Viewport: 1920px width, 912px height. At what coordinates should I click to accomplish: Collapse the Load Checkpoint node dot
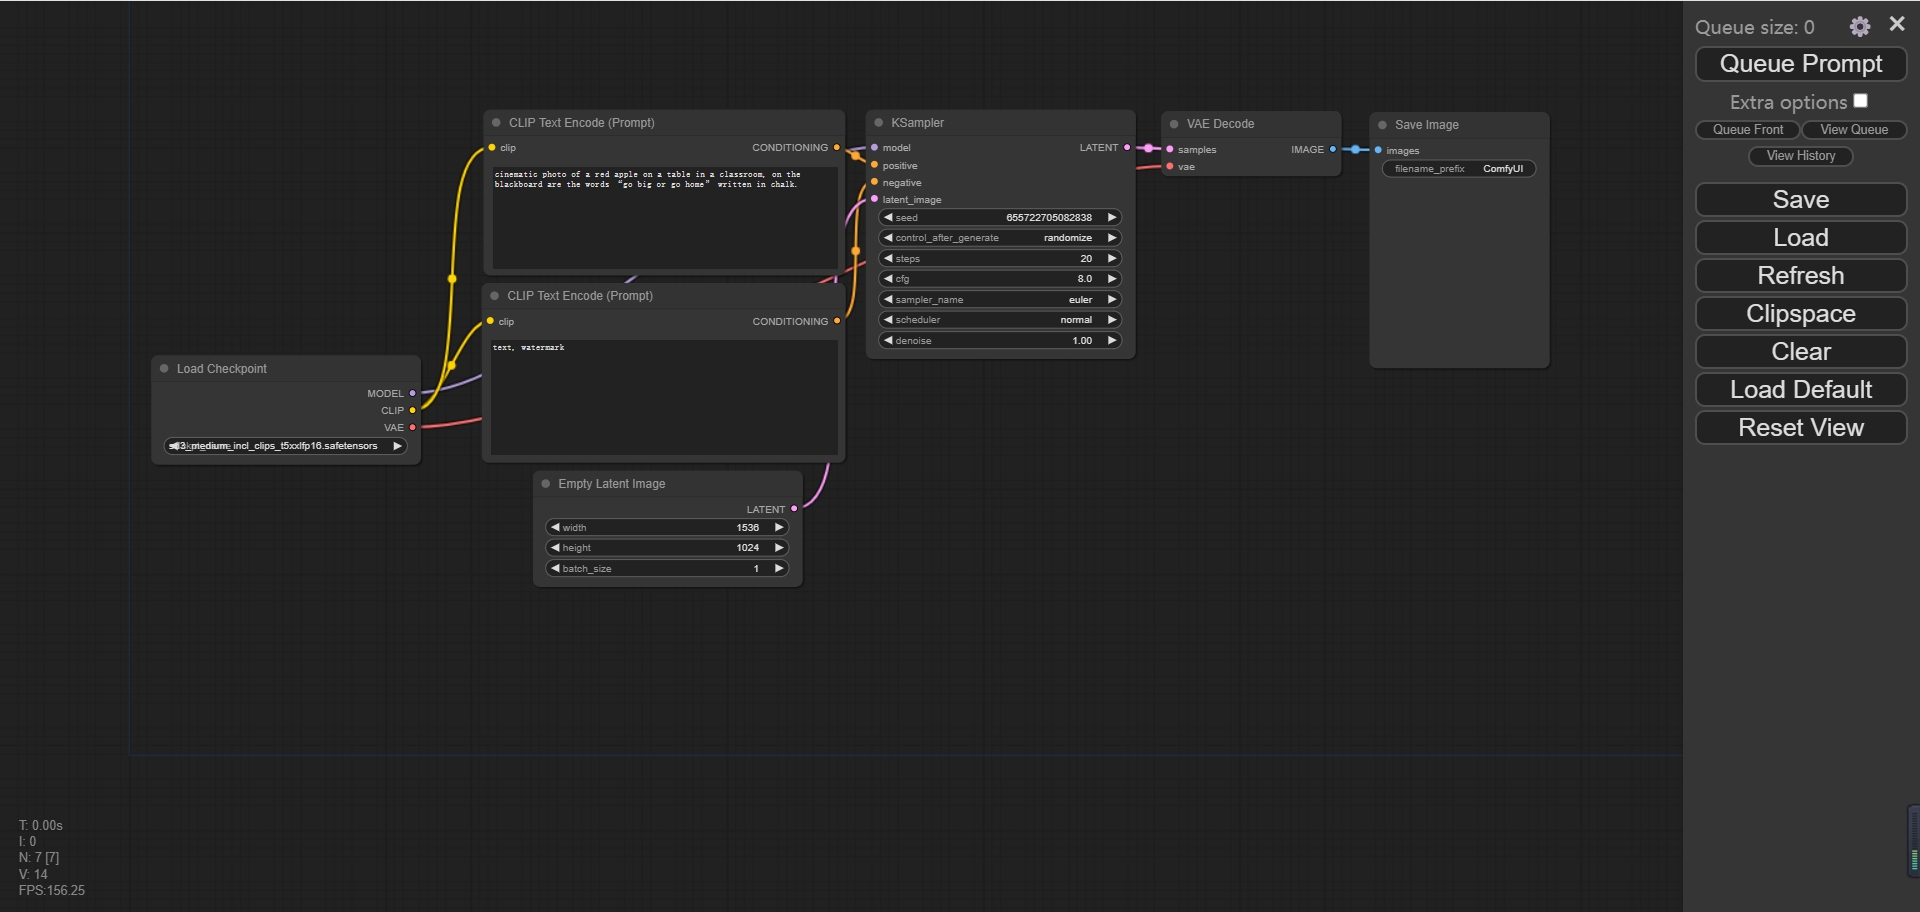tap(164, 369)
